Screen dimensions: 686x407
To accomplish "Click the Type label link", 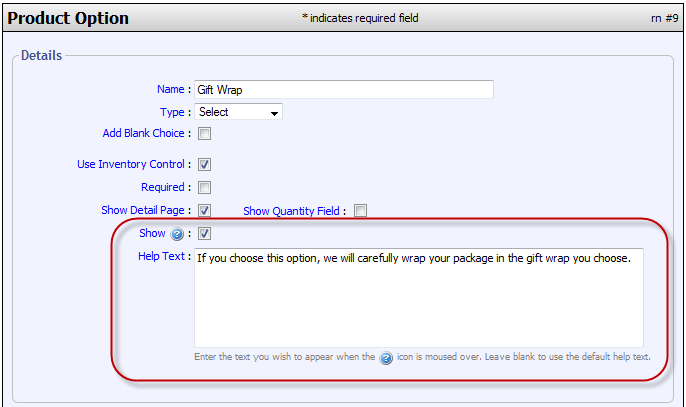I will (x=173, y=112).
